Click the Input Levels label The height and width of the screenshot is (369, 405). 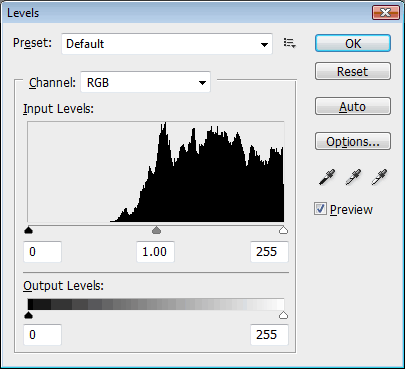pos(58,109)
